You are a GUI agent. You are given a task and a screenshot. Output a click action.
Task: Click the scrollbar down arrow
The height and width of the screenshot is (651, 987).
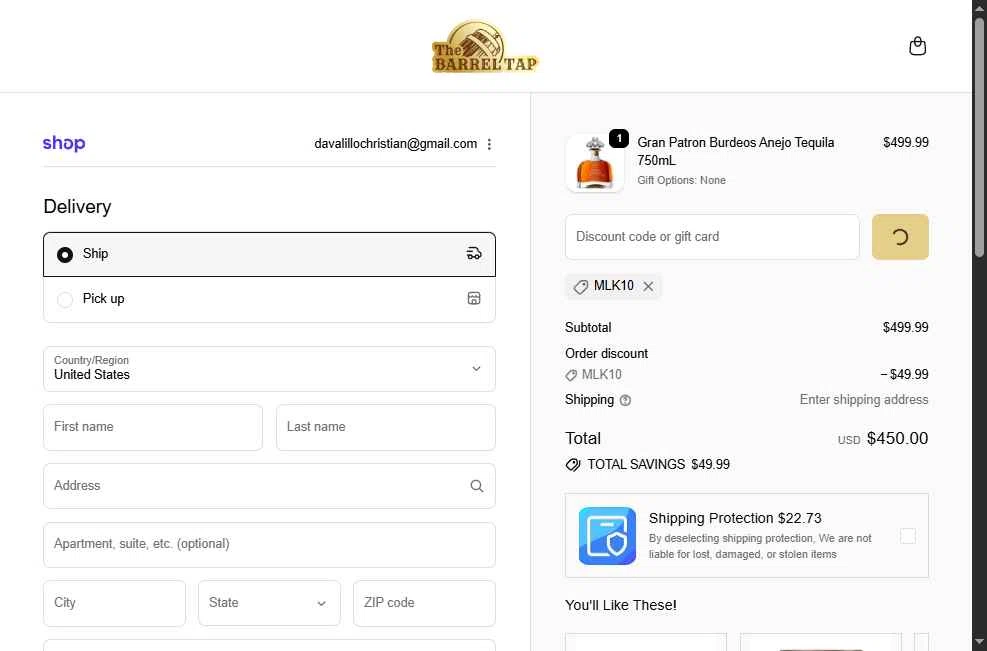tap(979, 643)
